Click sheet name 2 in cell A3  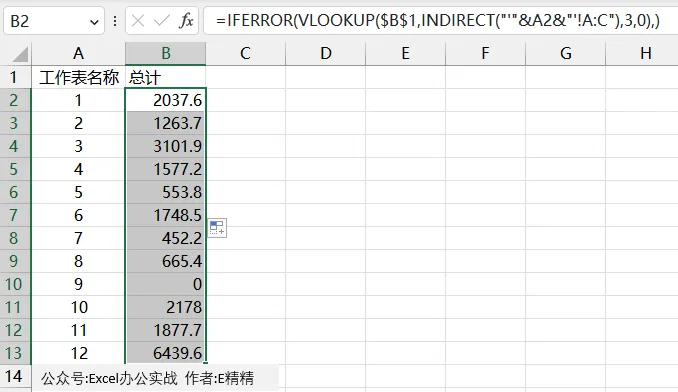[x=78, y=123]
